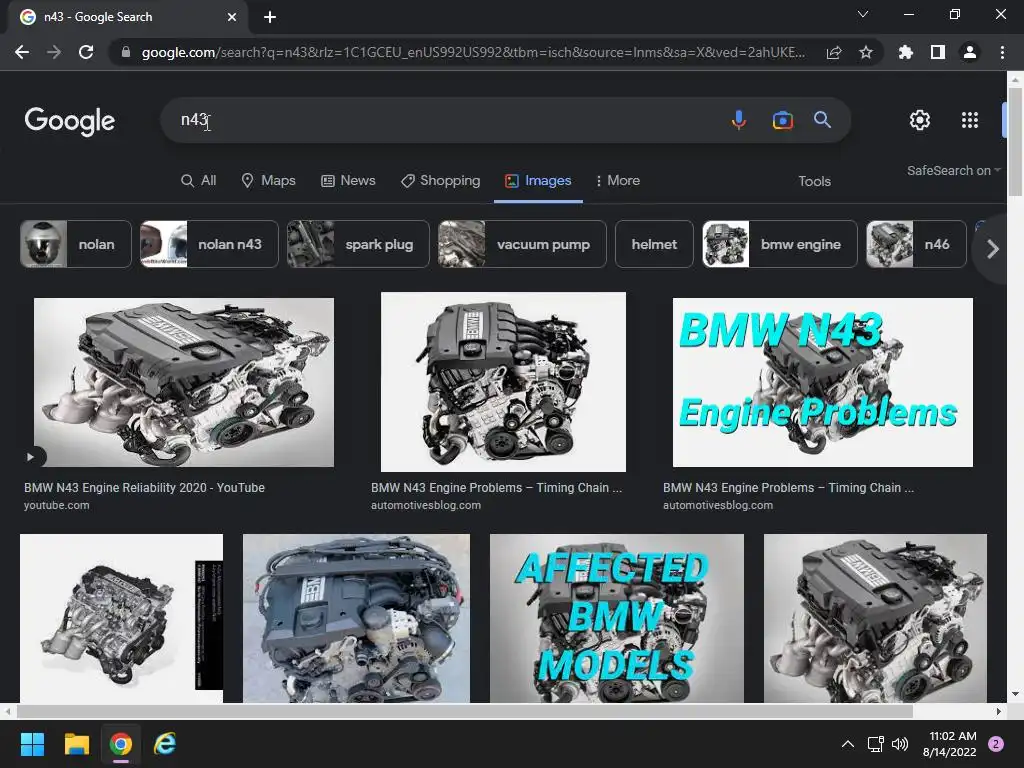Screen dimensions: 1024x768
Task: Open BMW N43 Engine Reliability 2020 YouTube link
Action: point(144,488)
